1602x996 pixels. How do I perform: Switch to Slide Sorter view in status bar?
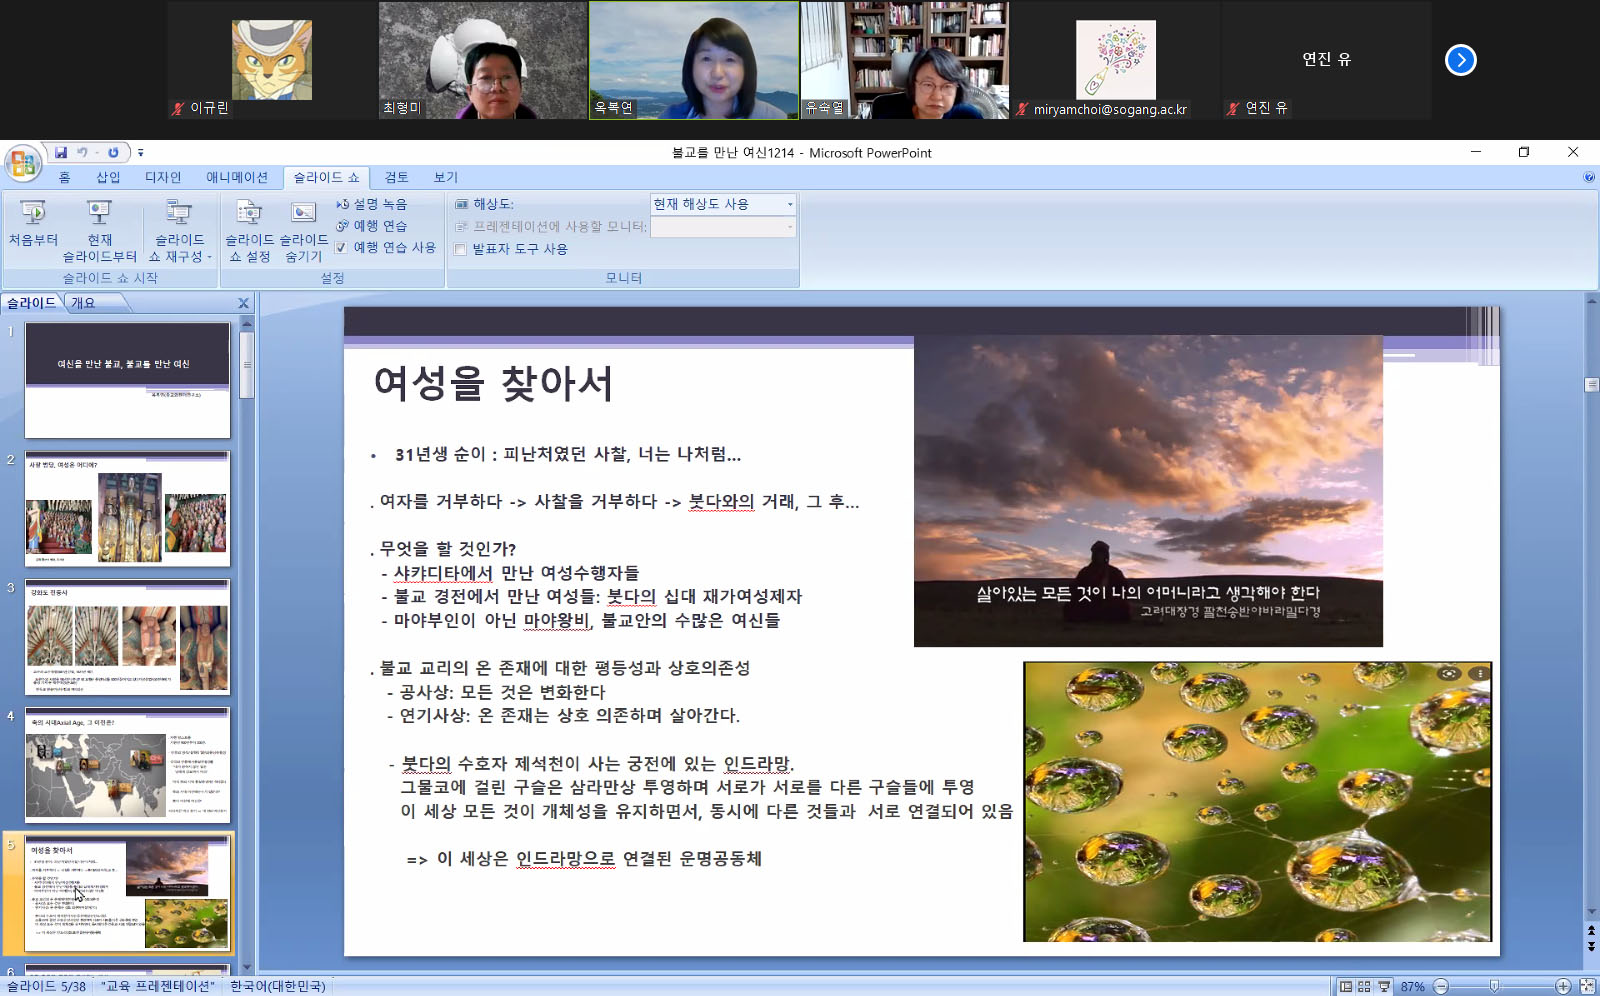1364,986
